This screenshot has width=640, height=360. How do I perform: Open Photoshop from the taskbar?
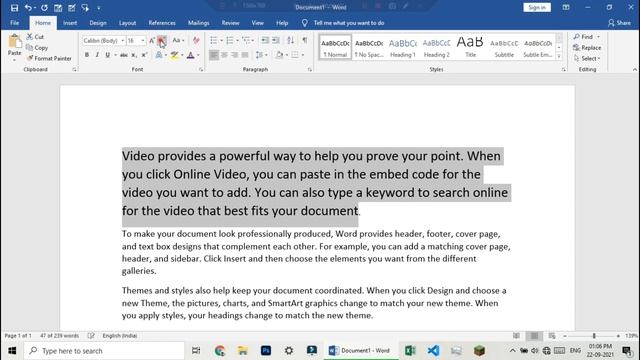point(266,351)
